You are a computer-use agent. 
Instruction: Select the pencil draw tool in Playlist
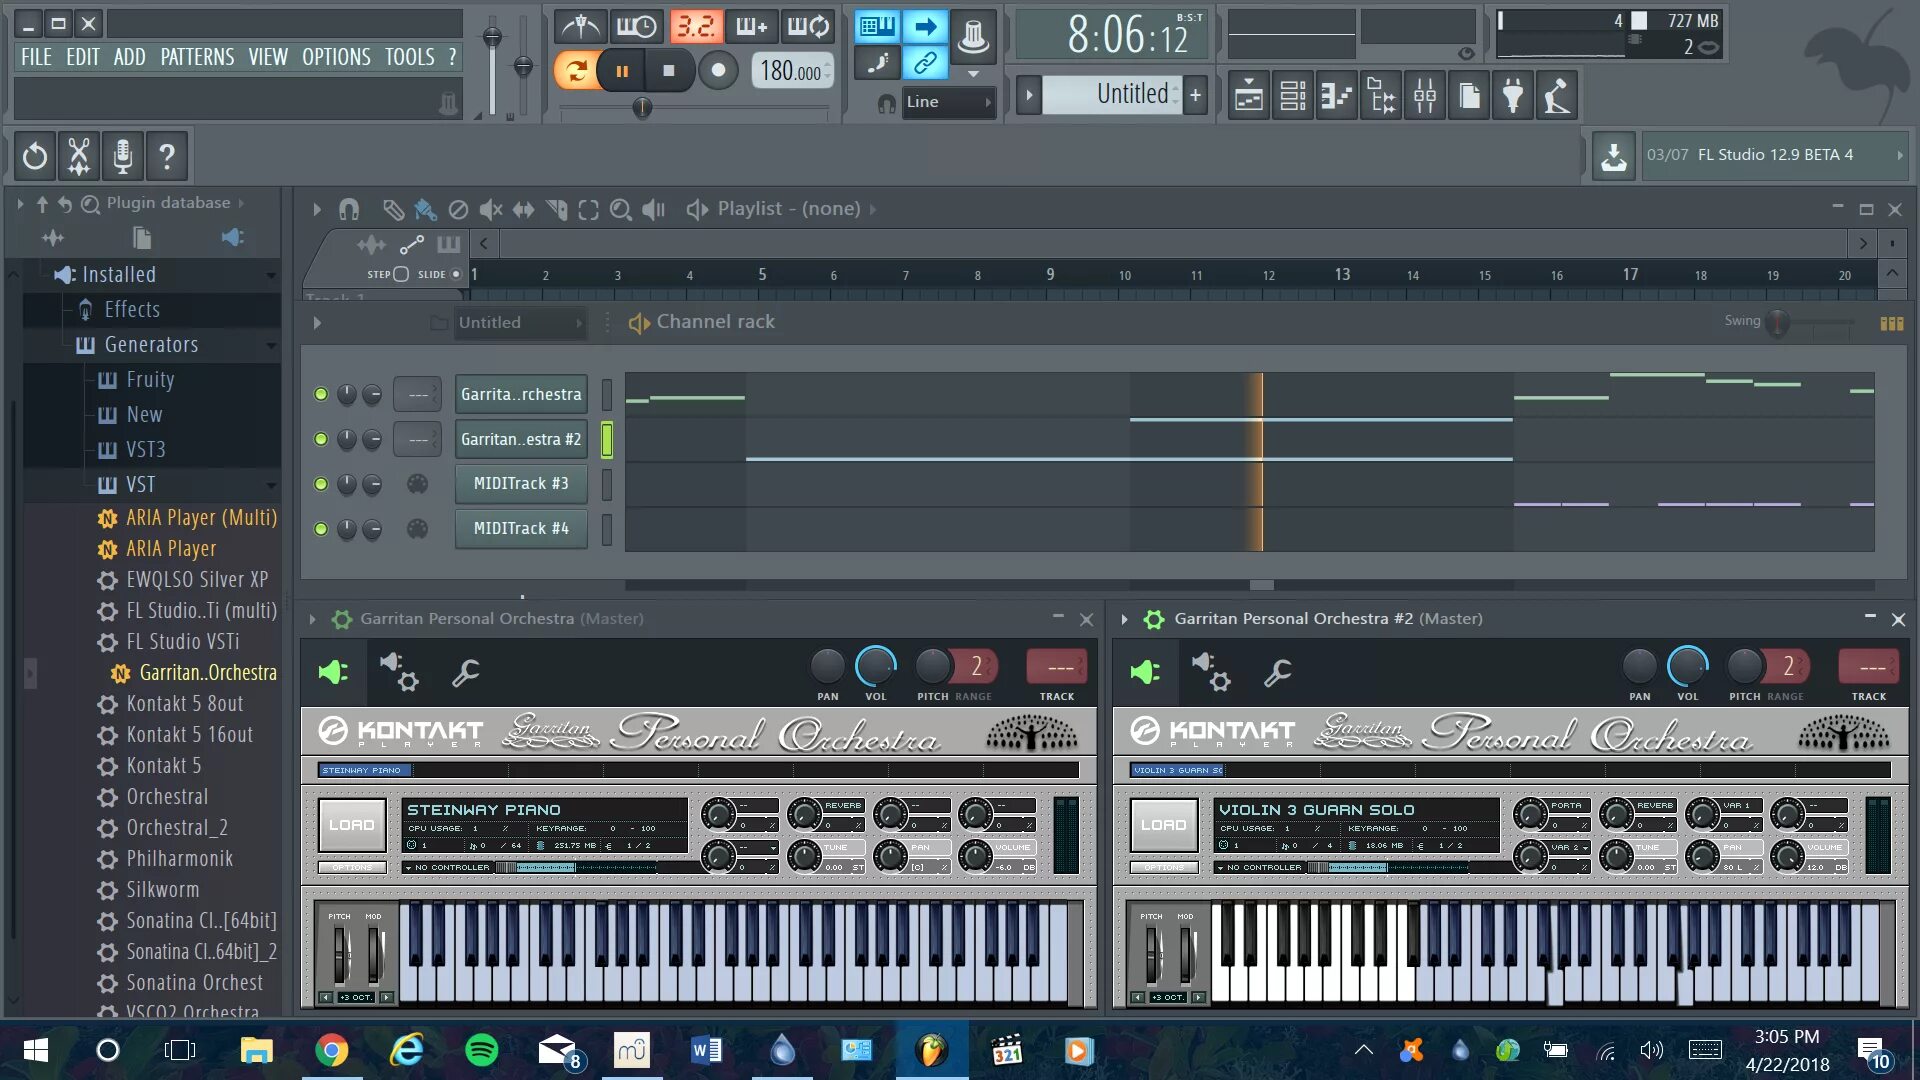[x=393, y=209]
